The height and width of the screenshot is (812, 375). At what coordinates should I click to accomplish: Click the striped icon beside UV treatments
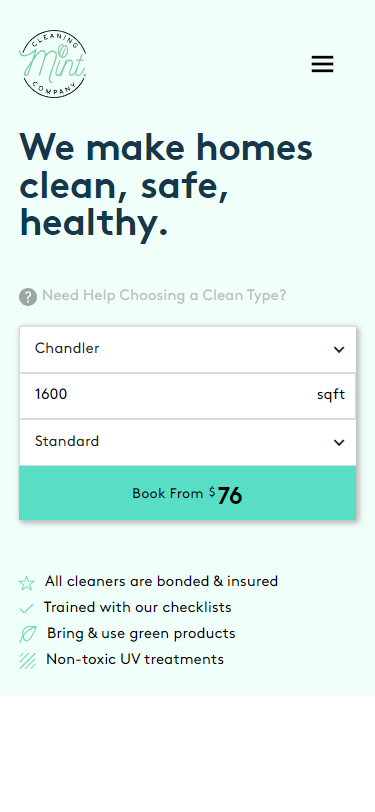tap(27, 661)
